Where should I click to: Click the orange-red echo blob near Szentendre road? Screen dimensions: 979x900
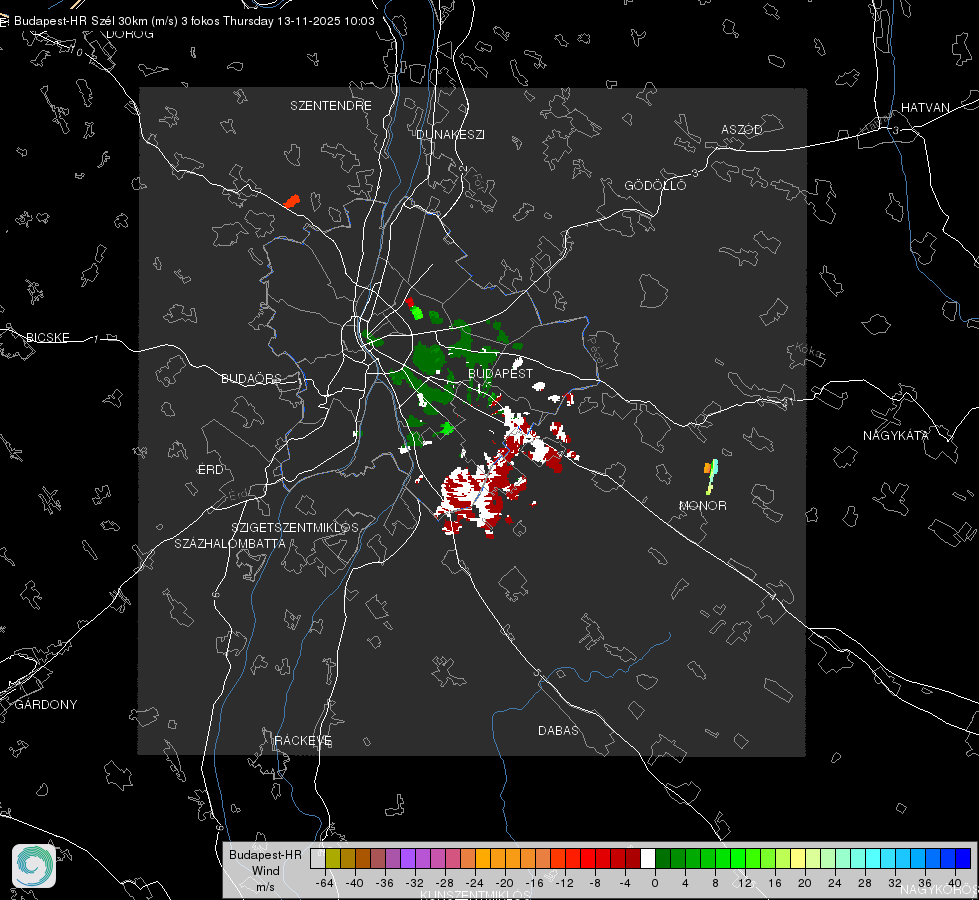pos(292,201)
